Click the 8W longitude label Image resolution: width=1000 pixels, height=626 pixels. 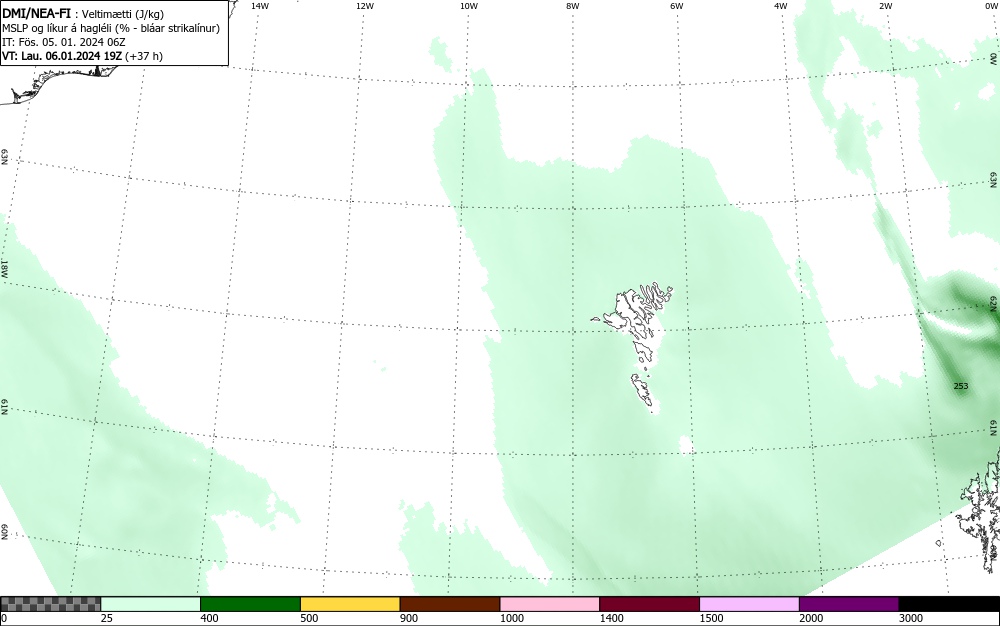pos(573,6)
